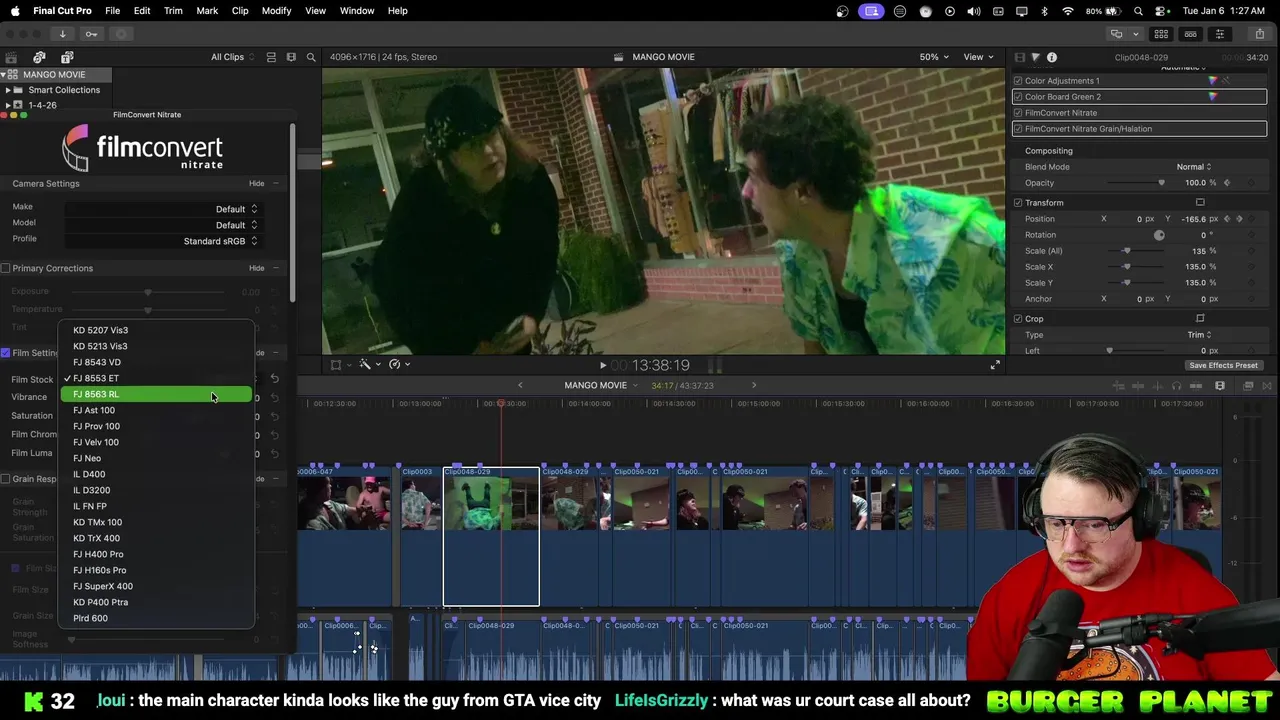Open the Blend Mode Normal dropdown
Screen dimensions: 1280x720
point(1194,167)
